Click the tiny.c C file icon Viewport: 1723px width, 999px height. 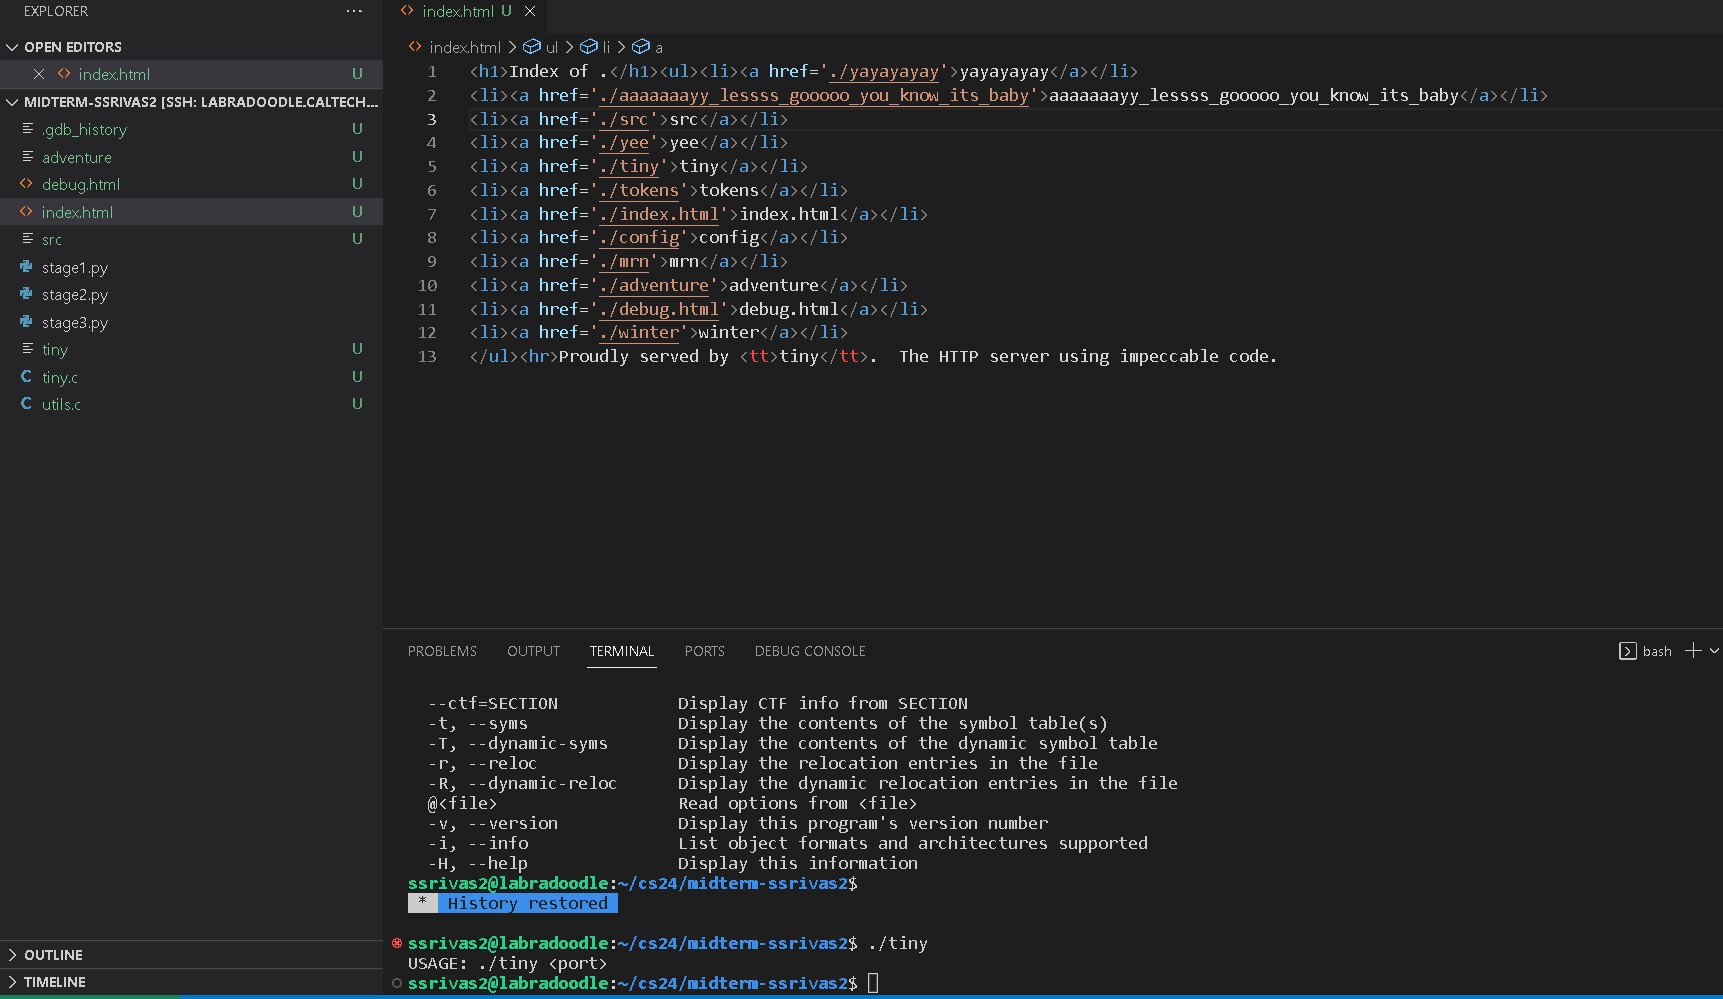coord(27,377)
